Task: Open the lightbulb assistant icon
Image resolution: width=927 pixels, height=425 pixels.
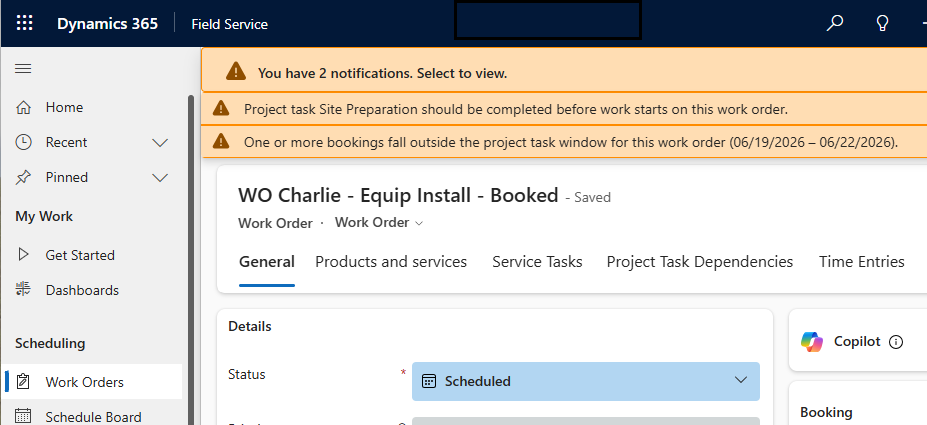Action: [882, 24]
